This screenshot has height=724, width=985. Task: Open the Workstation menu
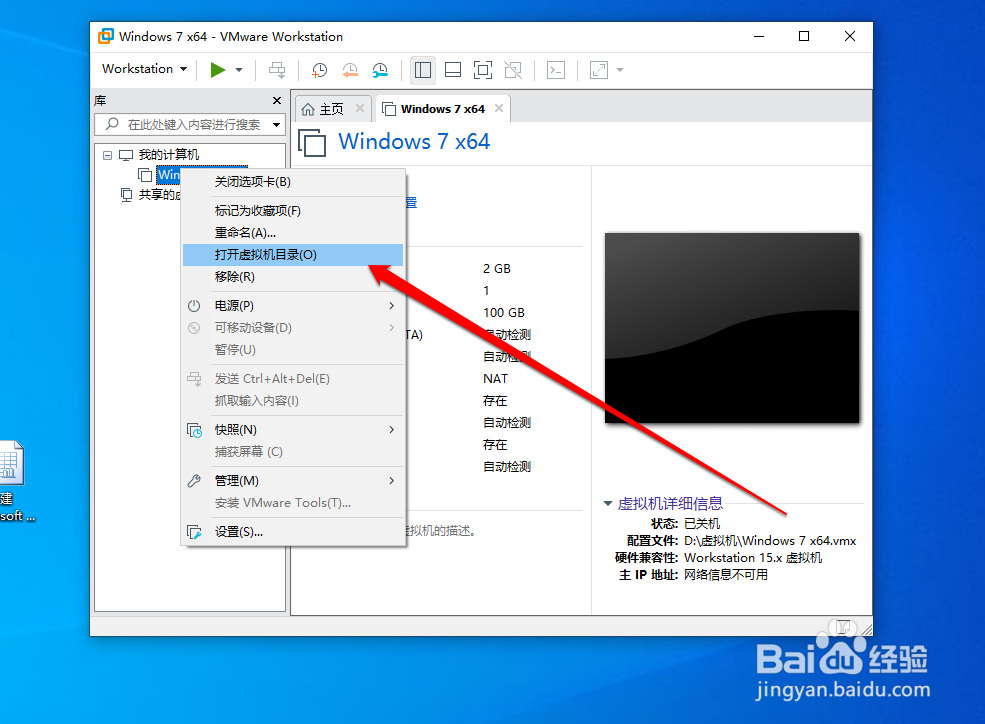pos(144,69)
